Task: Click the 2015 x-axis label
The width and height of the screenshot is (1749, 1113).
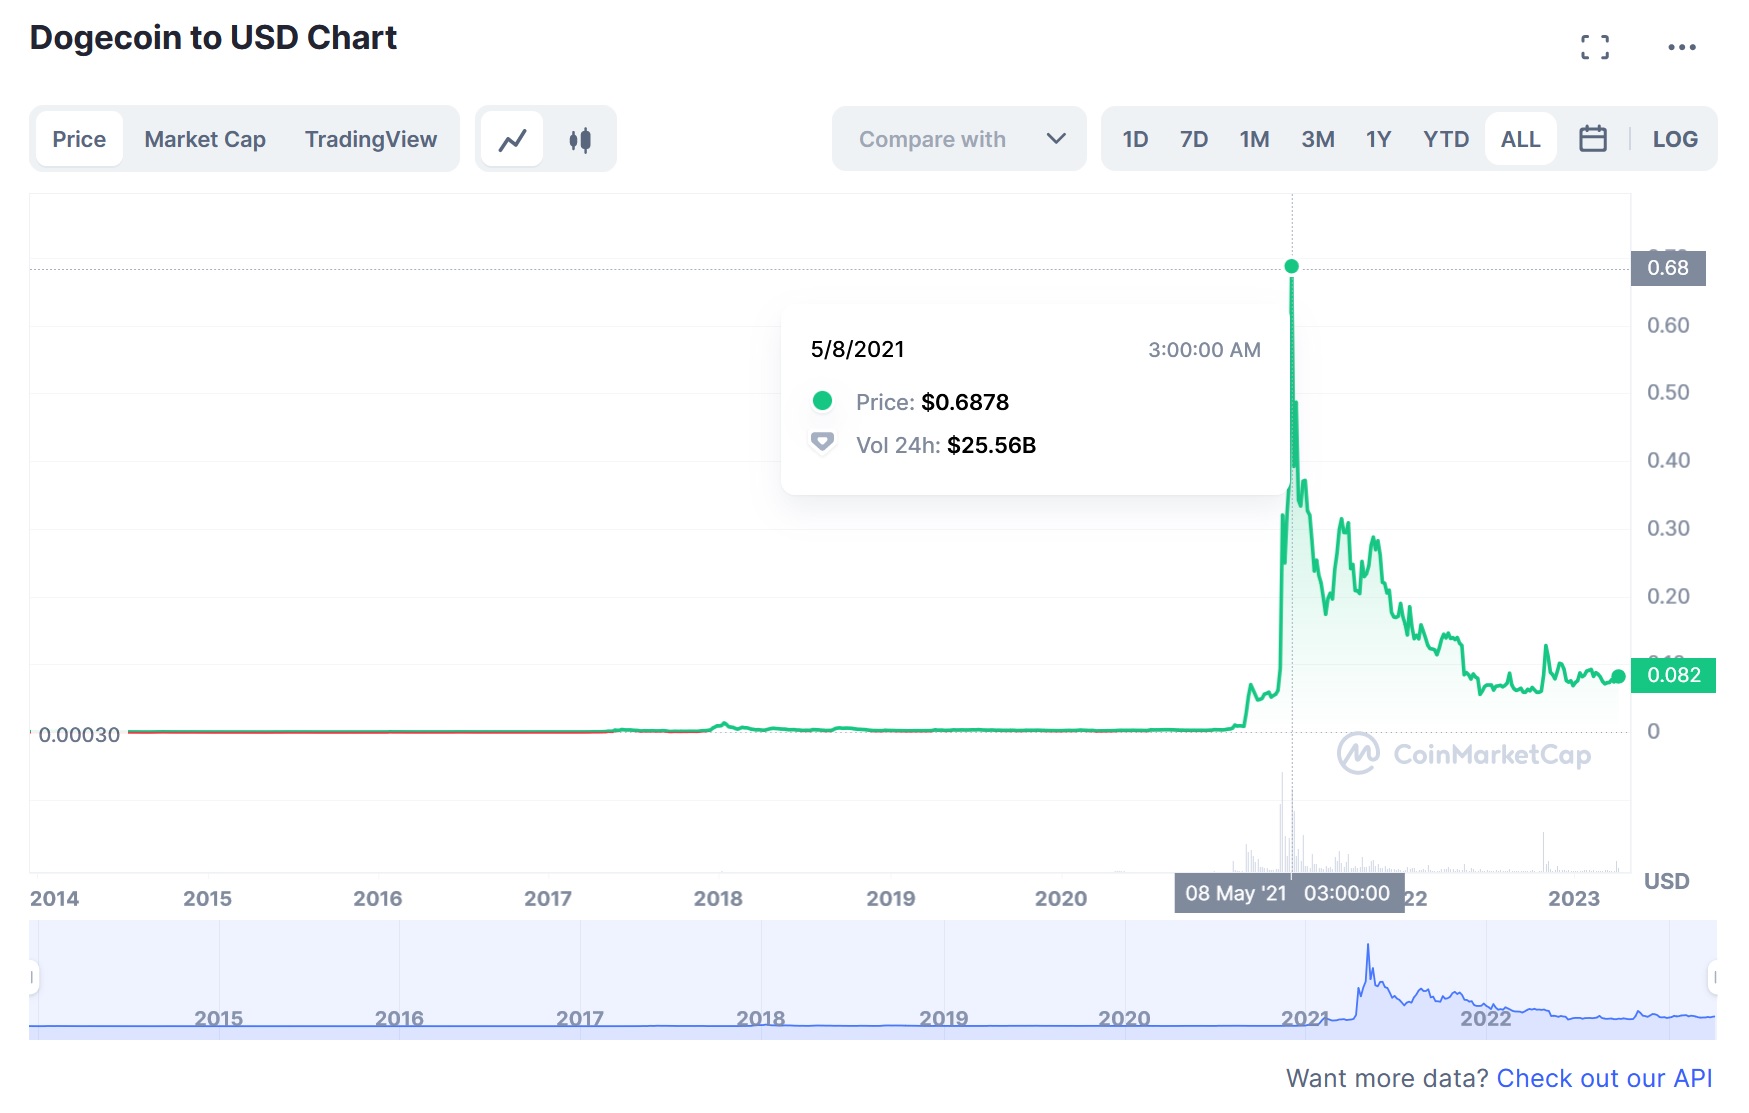Action: pos(207,898)
